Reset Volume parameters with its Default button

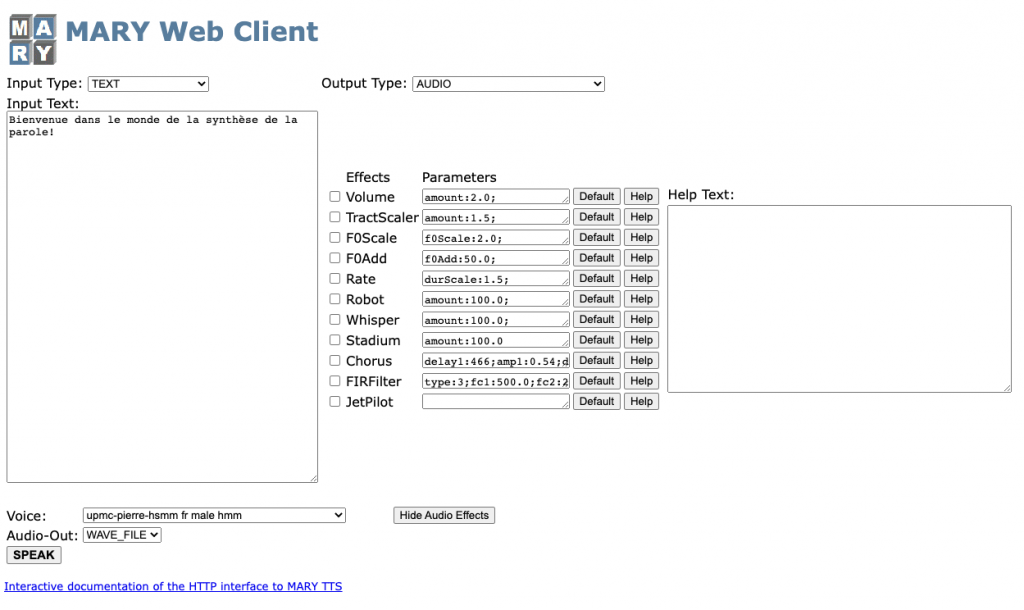[x=596, y=196]
